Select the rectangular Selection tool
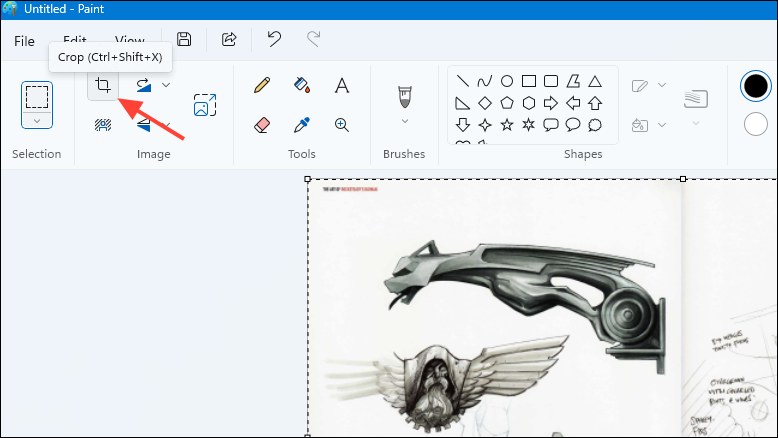Viewport: 778px width, 438px height. [37, 97]
